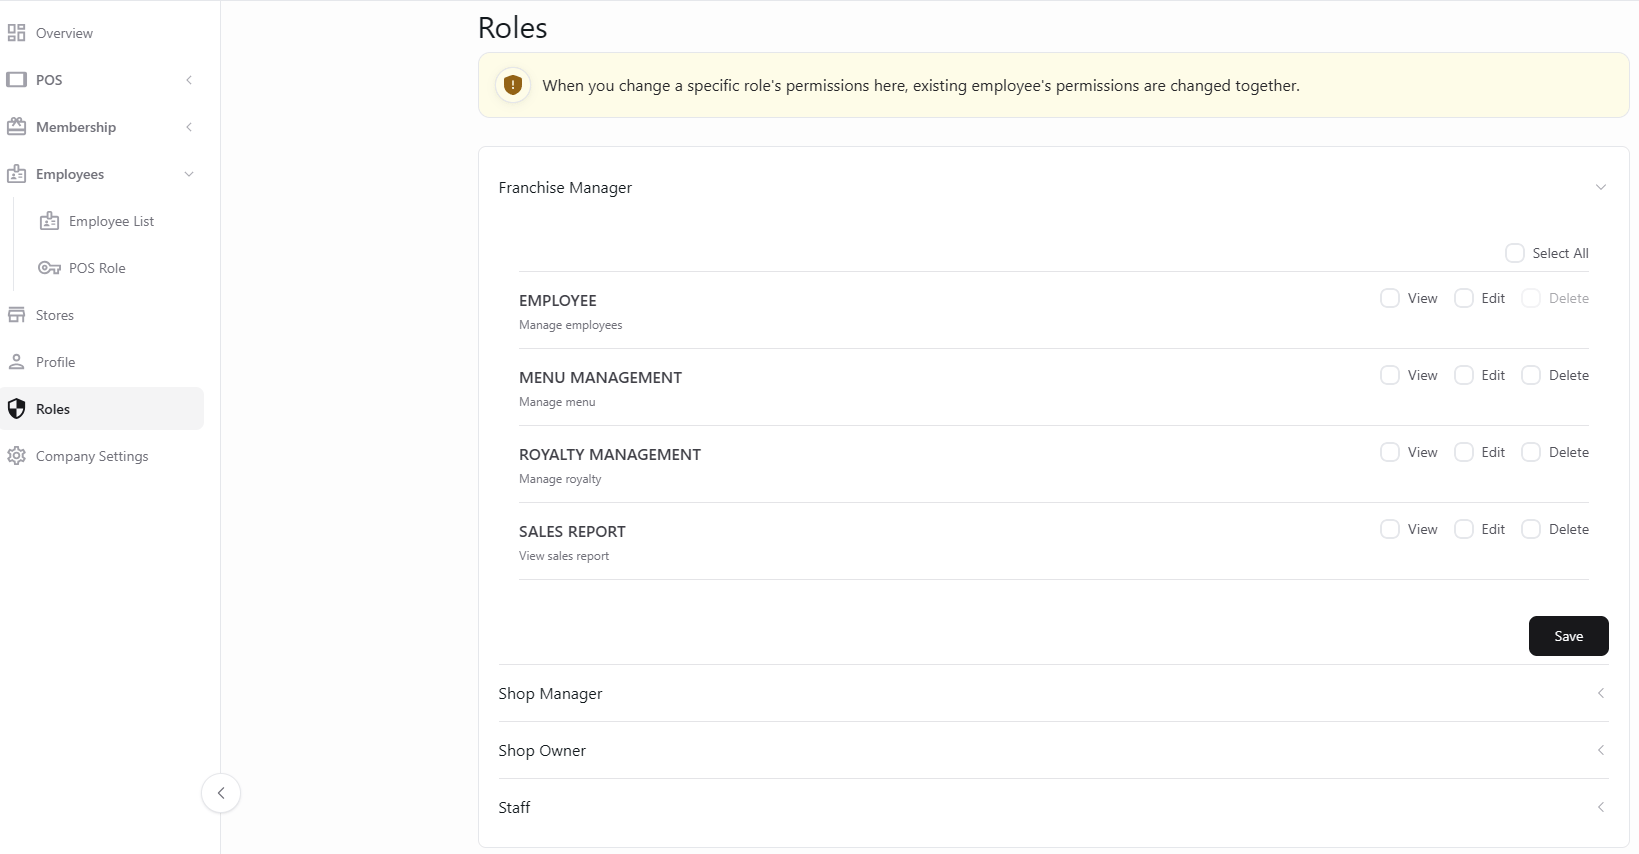This screenshot has height=854, width=1639.
Task: Click the 'Manage royalty' description text
Action: coord(560,479)
